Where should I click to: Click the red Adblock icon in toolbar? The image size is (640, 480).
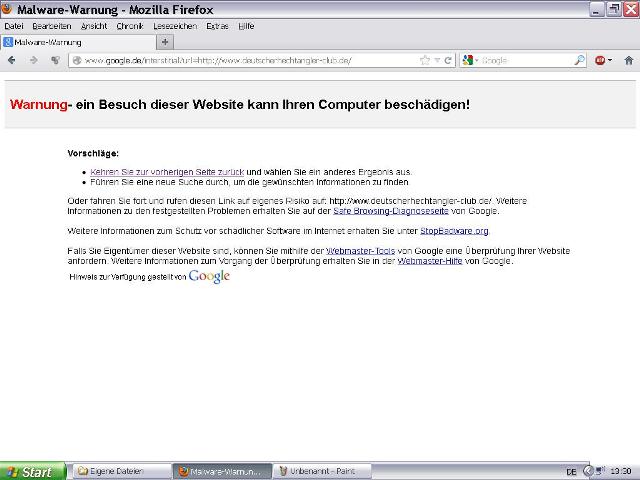[x=600, y=60]
